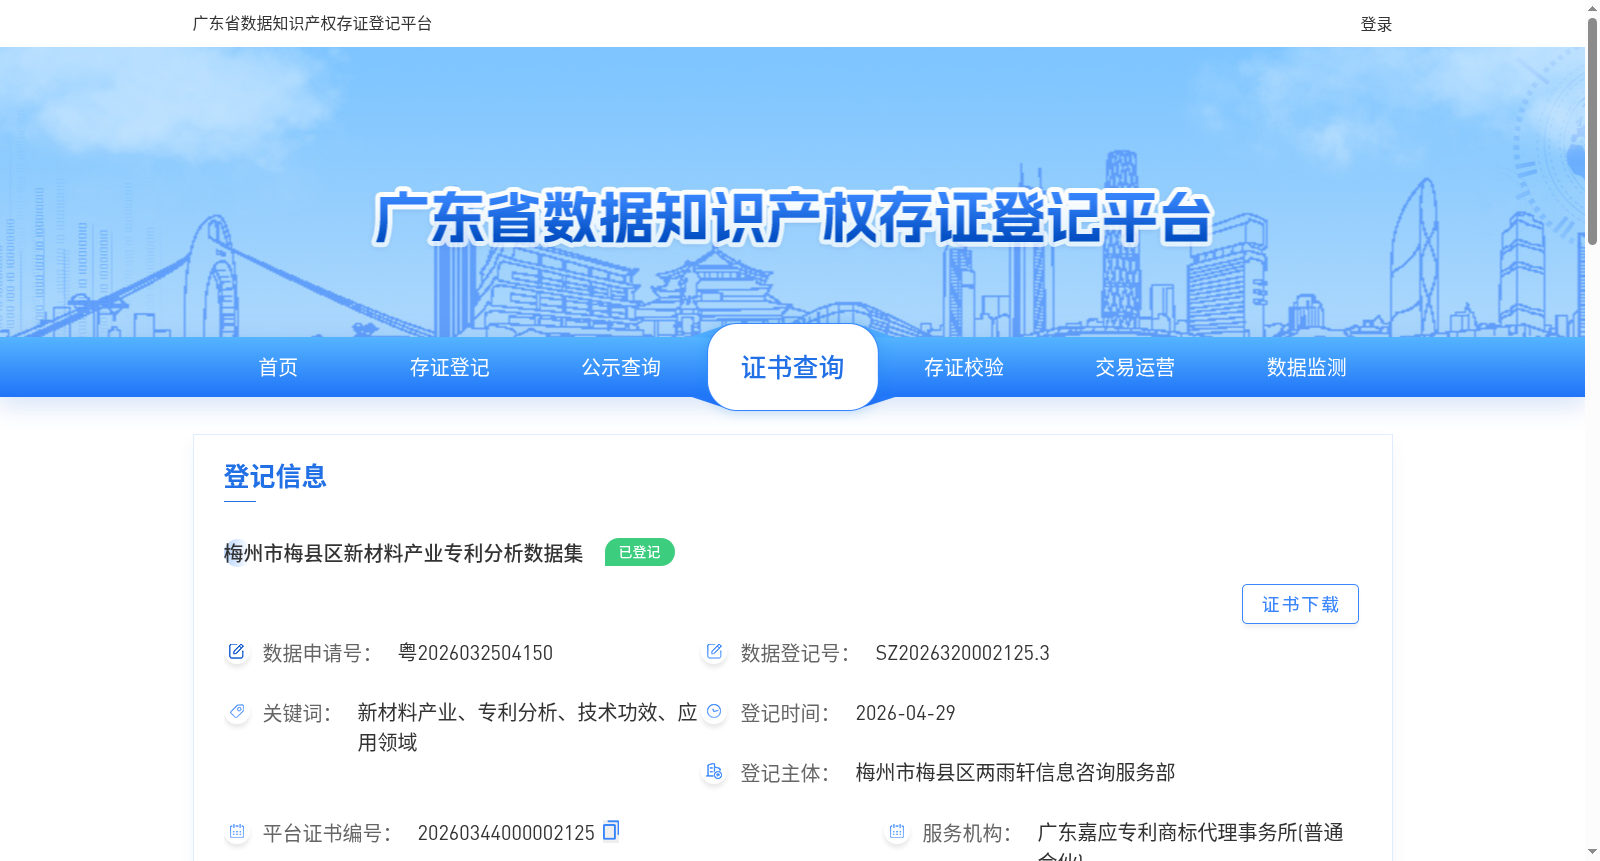This screenshot has height=861, width=1600.
Task: Click the title 梅州市梅县区新材料产业专利分析数据集
Action: [403, 553]
